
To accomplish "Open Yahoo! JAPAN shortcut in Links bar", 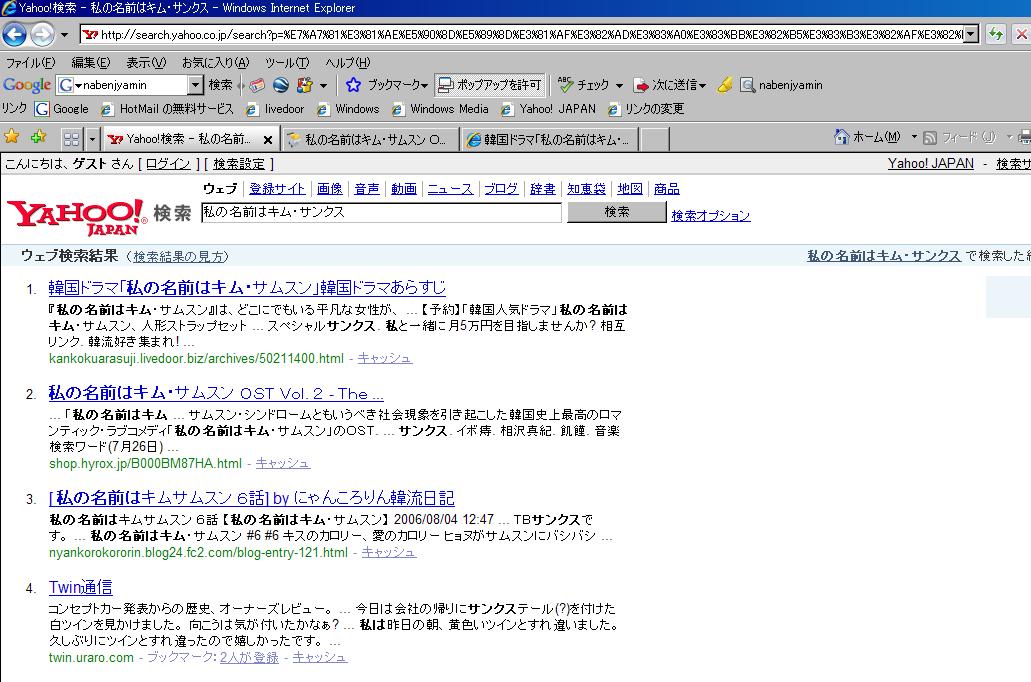I will 548,109.
